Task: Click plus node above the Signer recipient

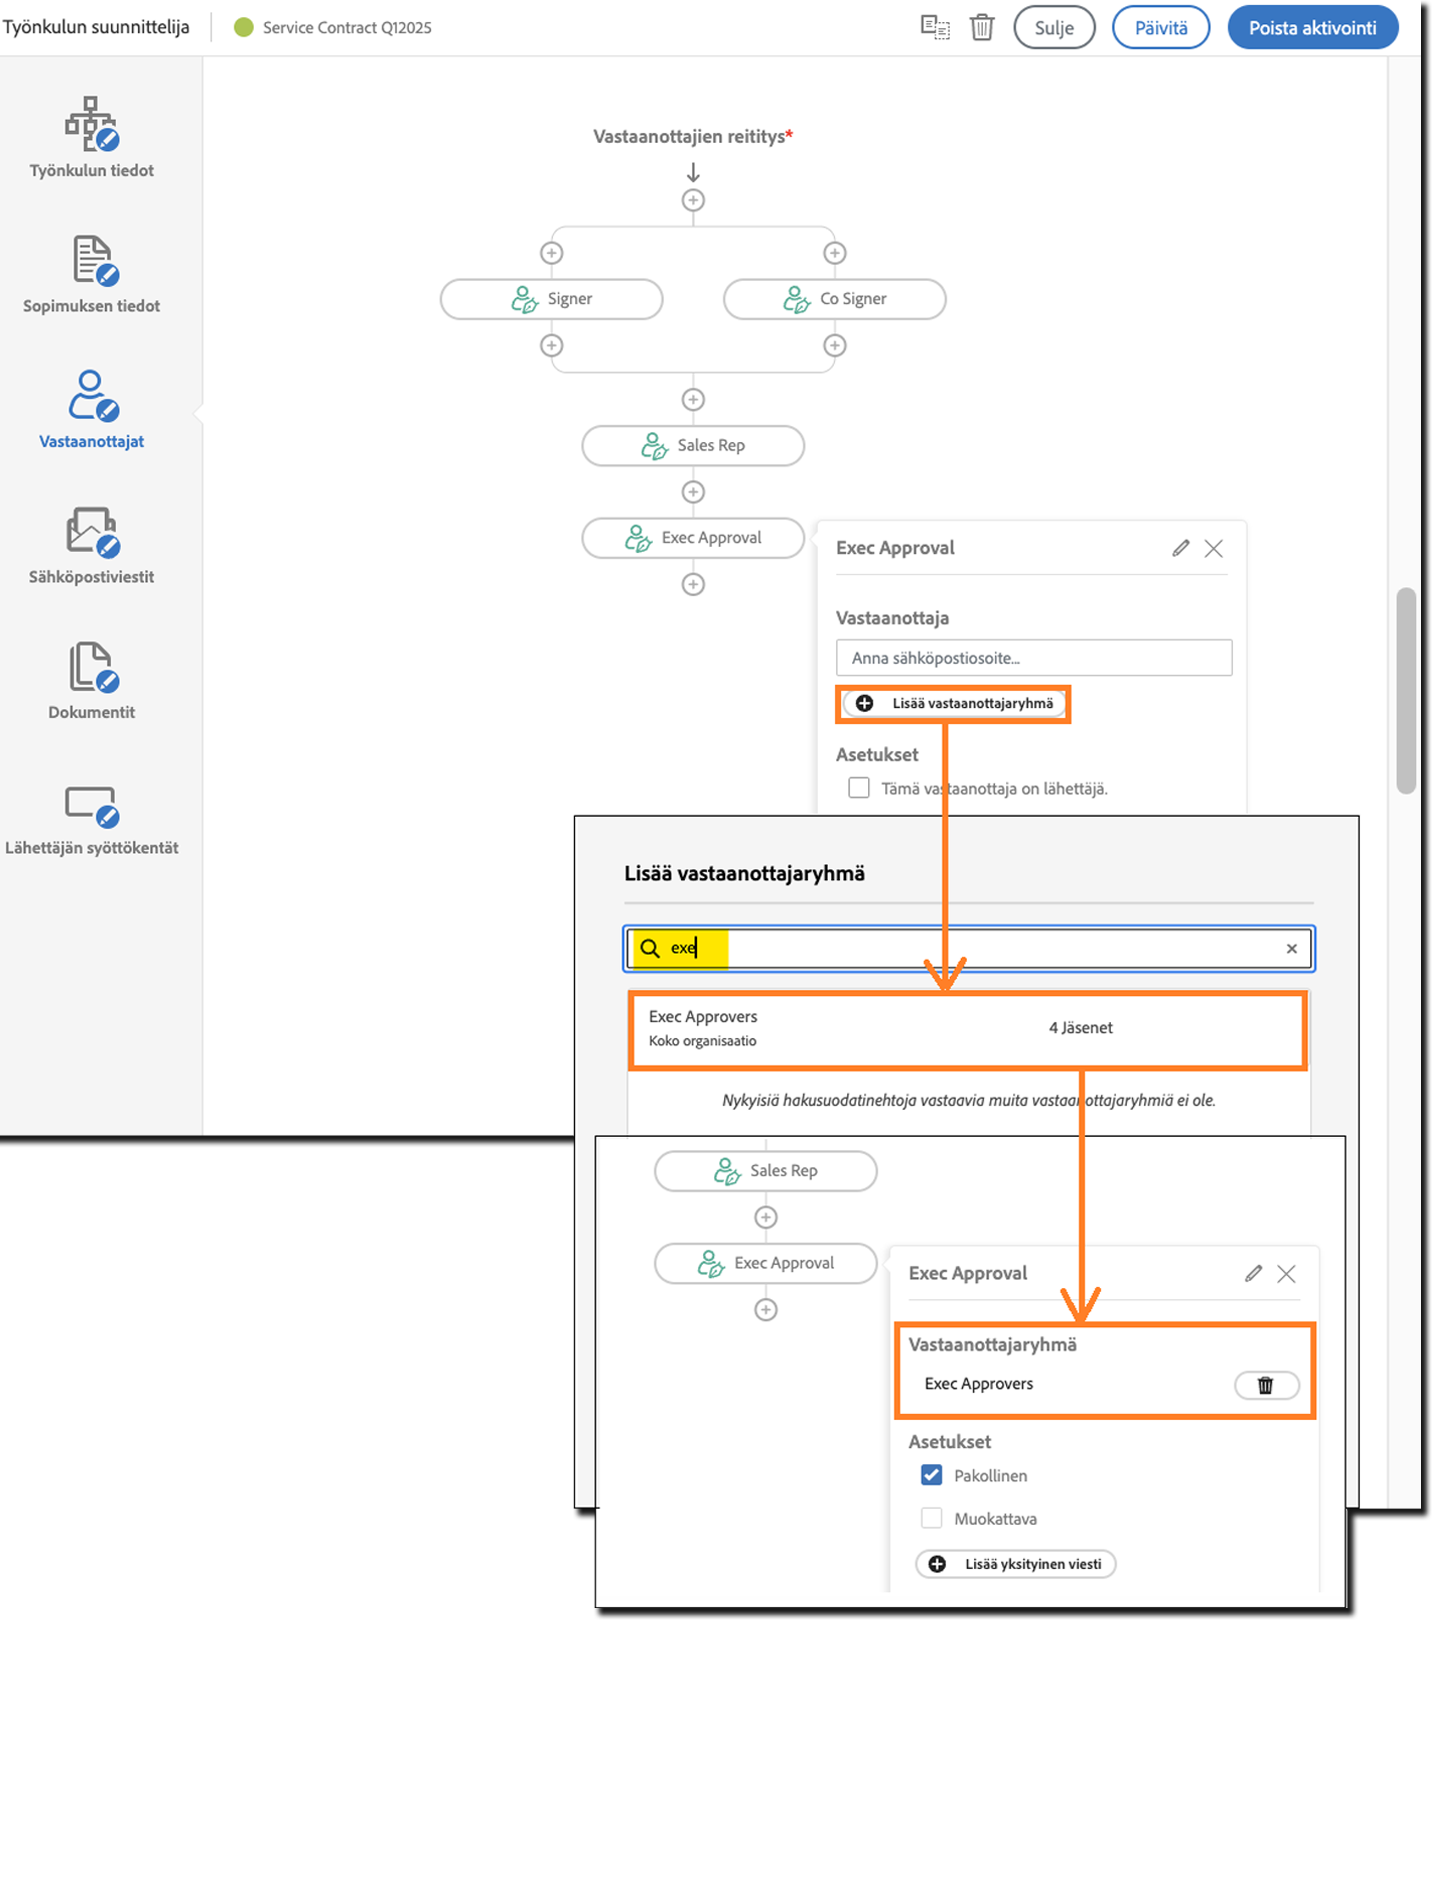Action: tap(551, 253)
